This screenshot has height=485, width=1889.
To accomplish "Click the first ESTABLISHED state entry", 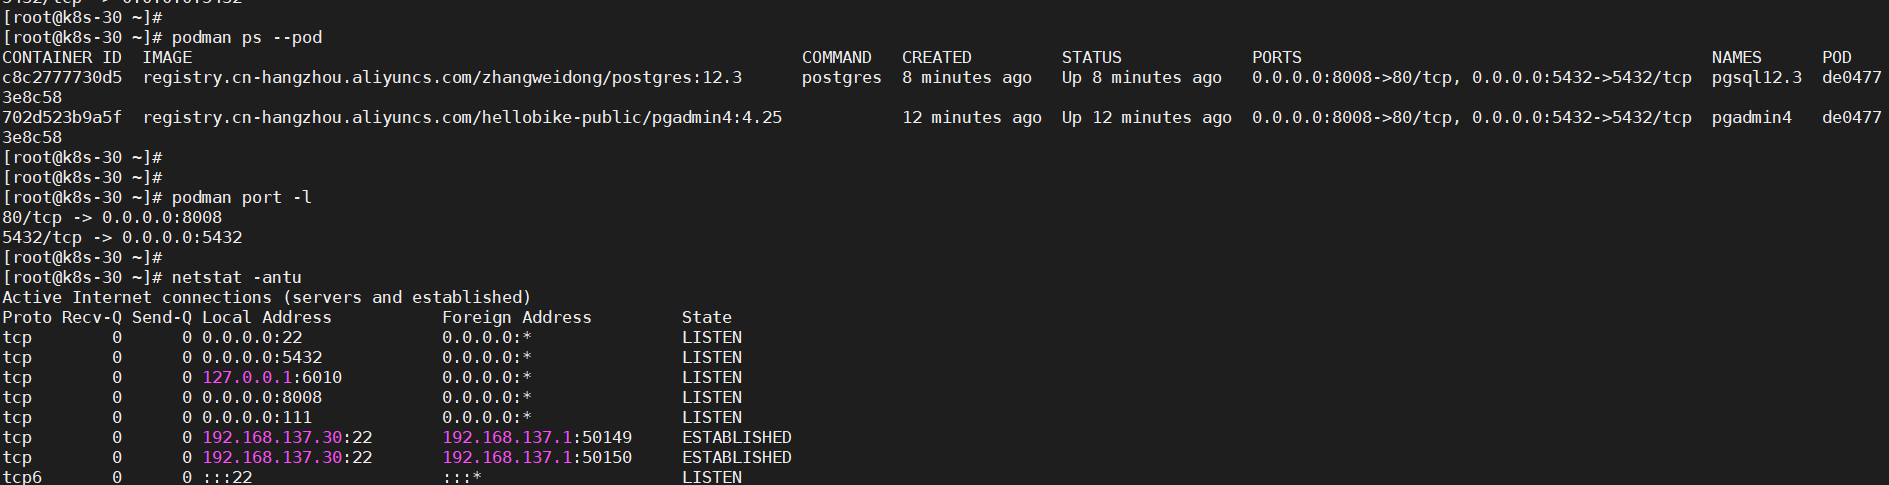I will (737, 437).
